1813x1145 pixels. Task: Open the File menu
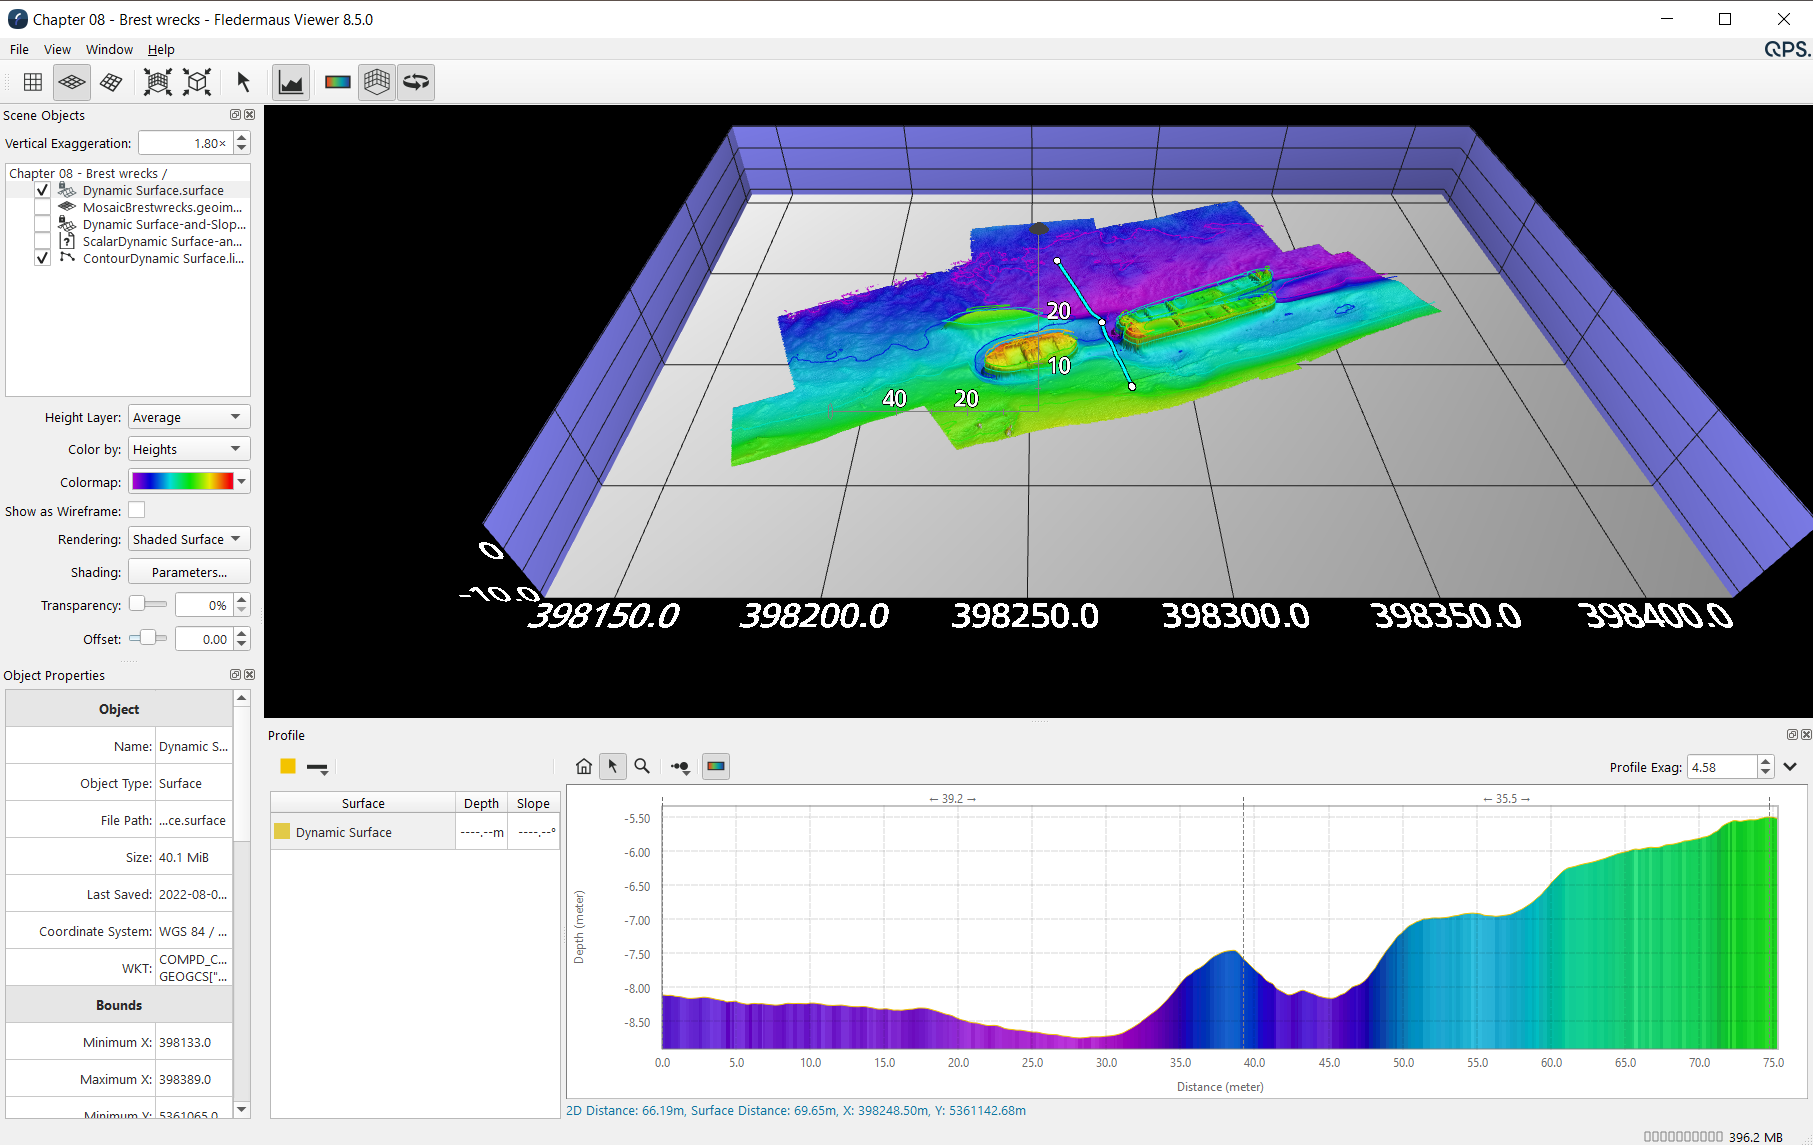tap(19, 49)
